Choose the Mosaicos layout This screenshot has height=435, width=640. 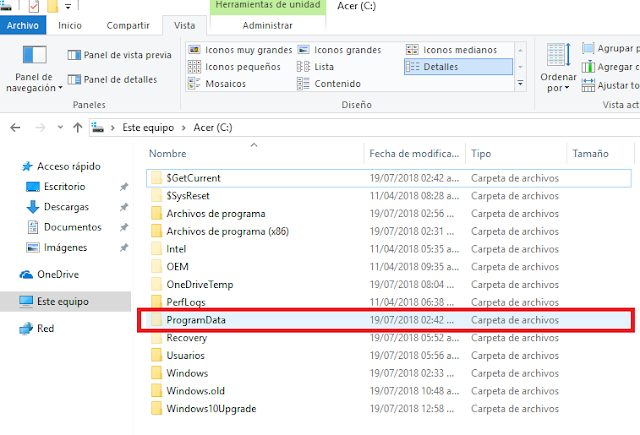(217, 84)
